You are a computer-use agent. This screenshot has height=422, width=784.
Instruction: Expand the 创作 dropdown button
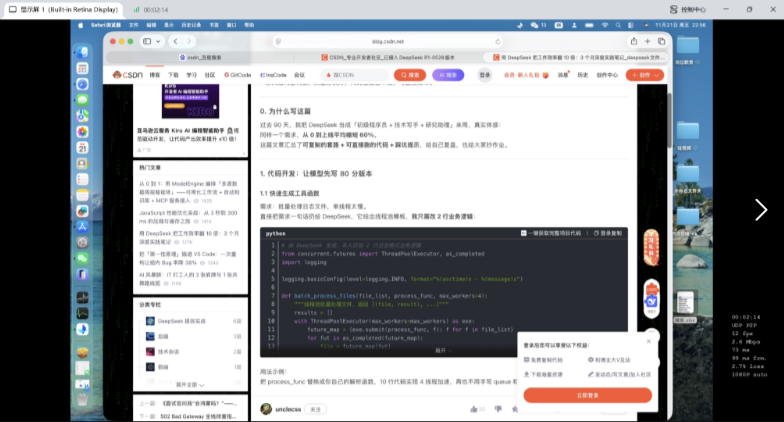(645, 75)
